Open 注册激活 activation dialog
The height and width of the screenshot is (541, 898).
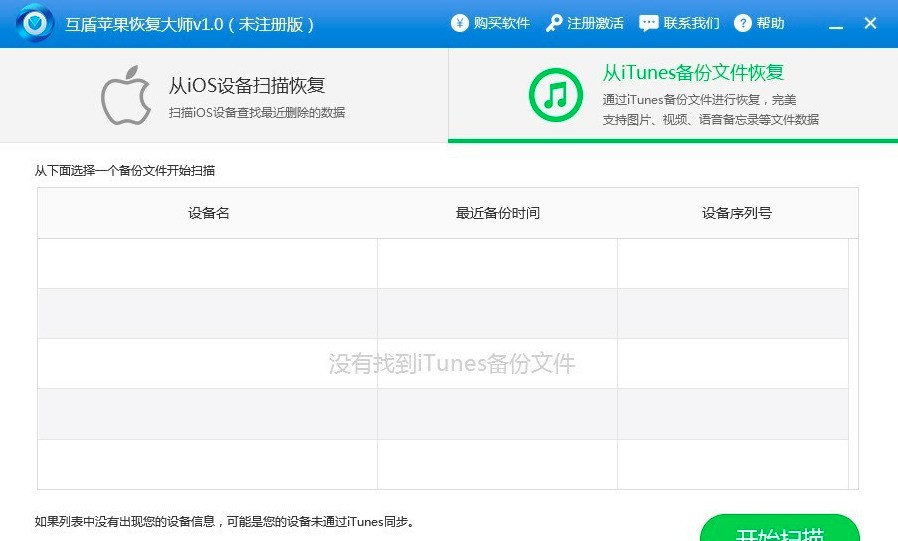[595, 23]
